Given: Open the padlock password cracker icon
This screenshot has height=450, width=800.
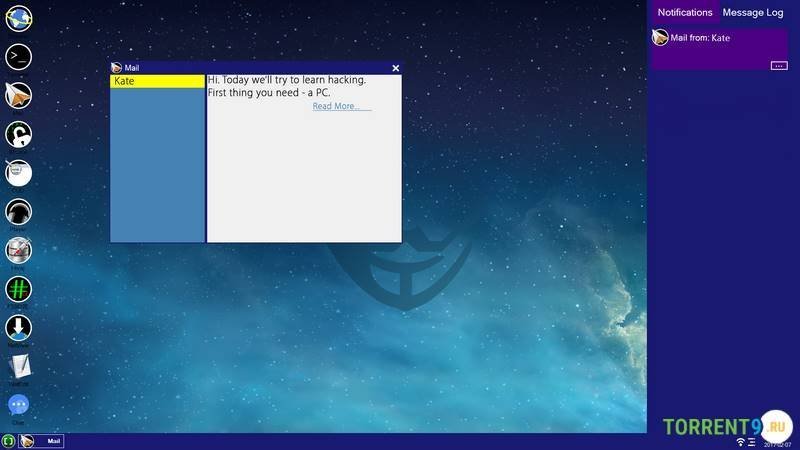Looking at the screenshot, I should (x=19, y=134).
